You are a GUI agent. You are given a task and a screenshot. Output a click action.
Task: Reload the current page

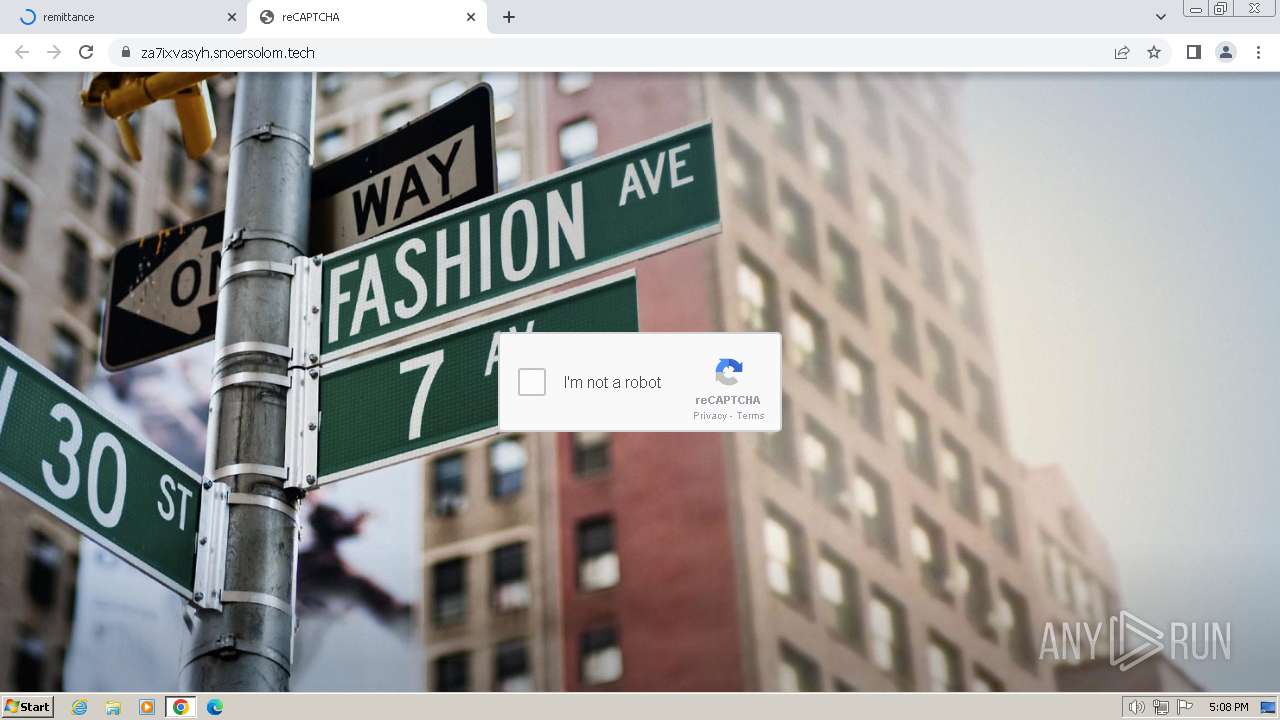click(x=86, y=52)
